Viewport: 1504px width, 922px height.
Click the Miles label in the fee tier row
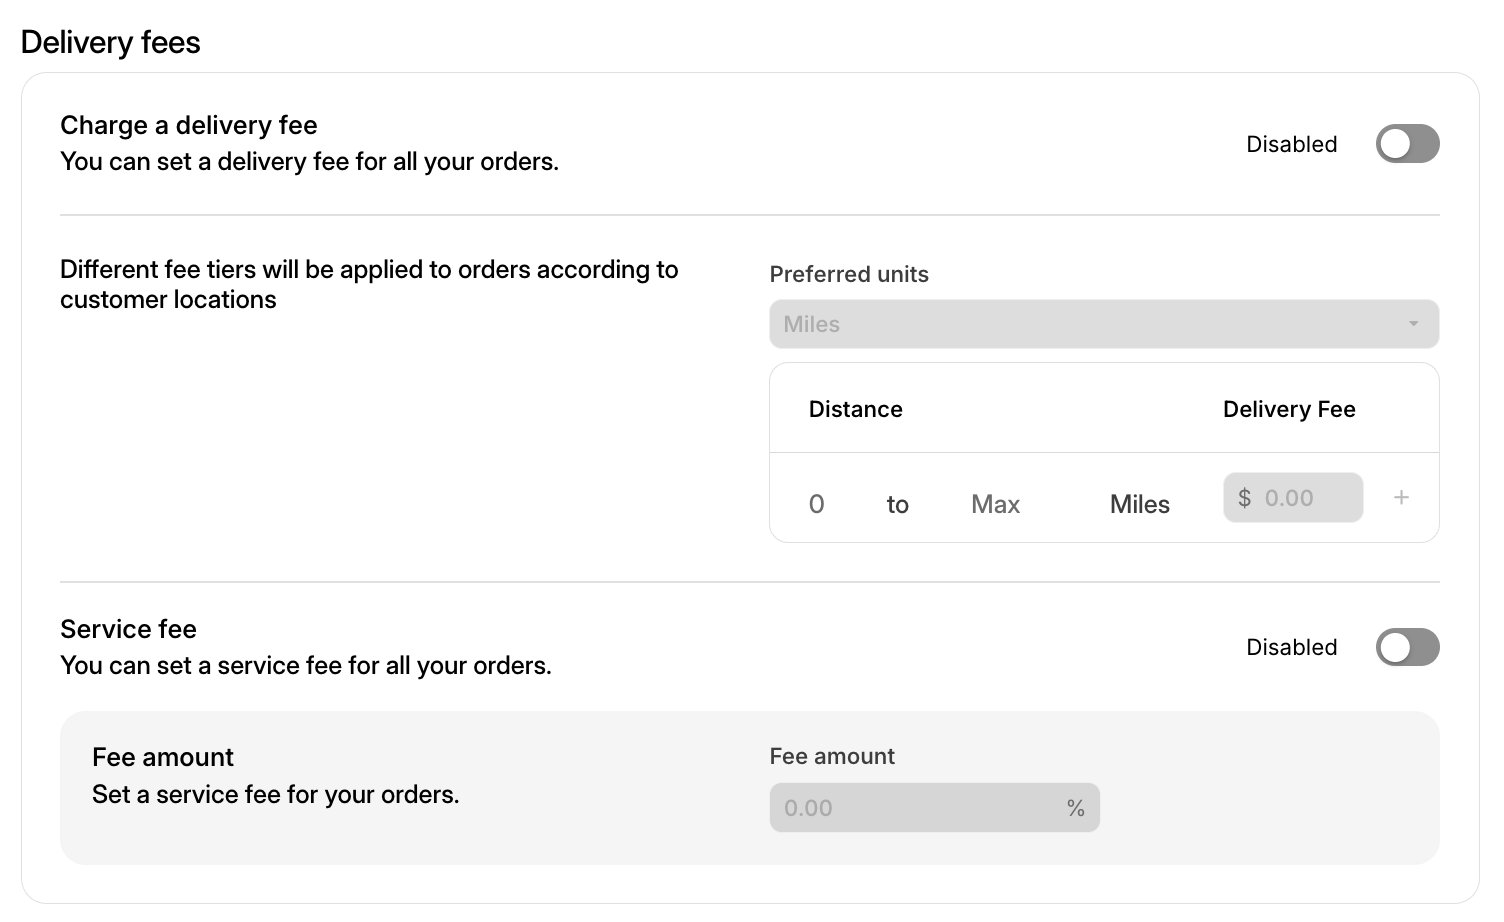pyautogui.click(x=1139, y=504)
